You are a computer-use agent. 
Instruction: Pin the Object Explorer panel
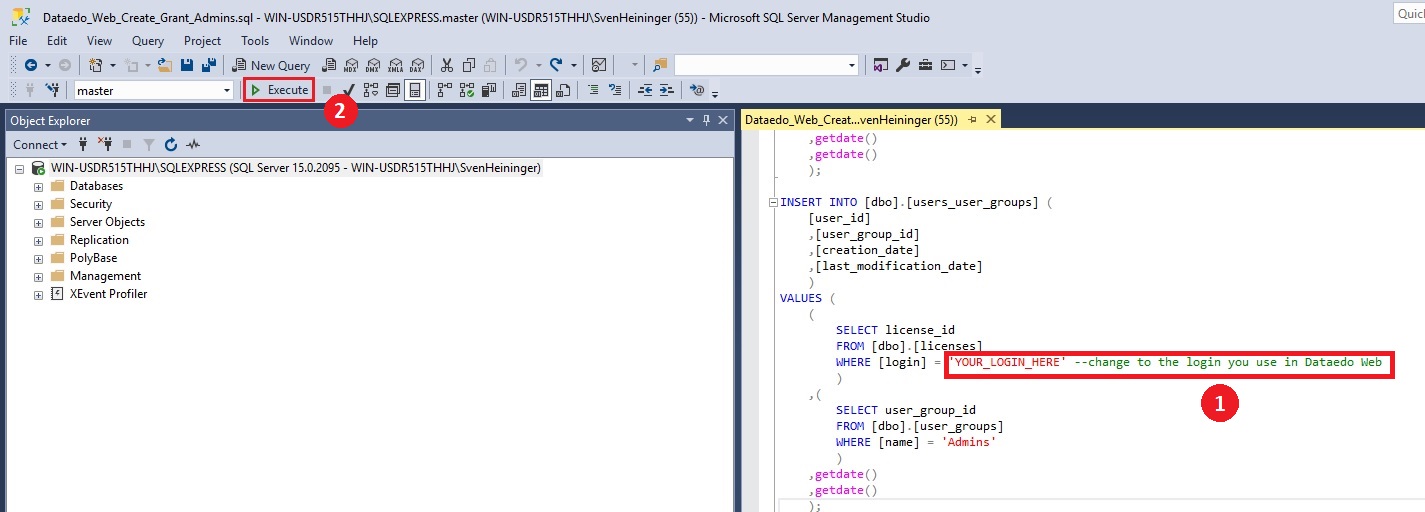pos(707,120)
